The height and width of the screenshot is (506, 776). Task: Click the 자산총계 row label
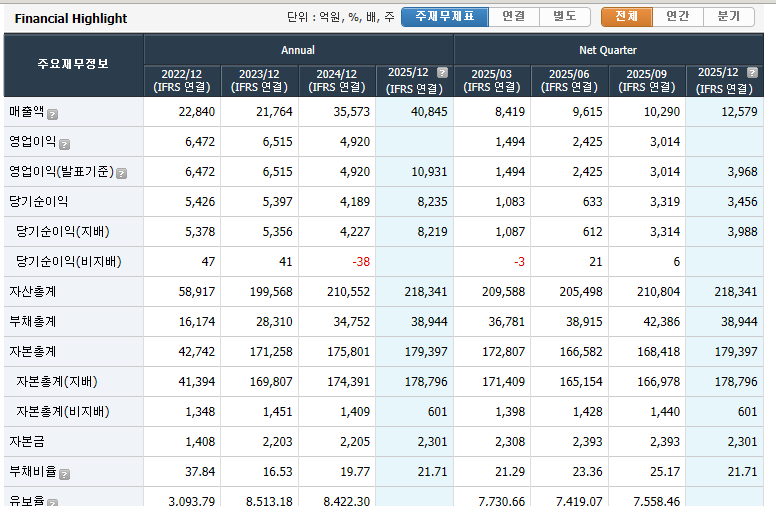[33, 292]
